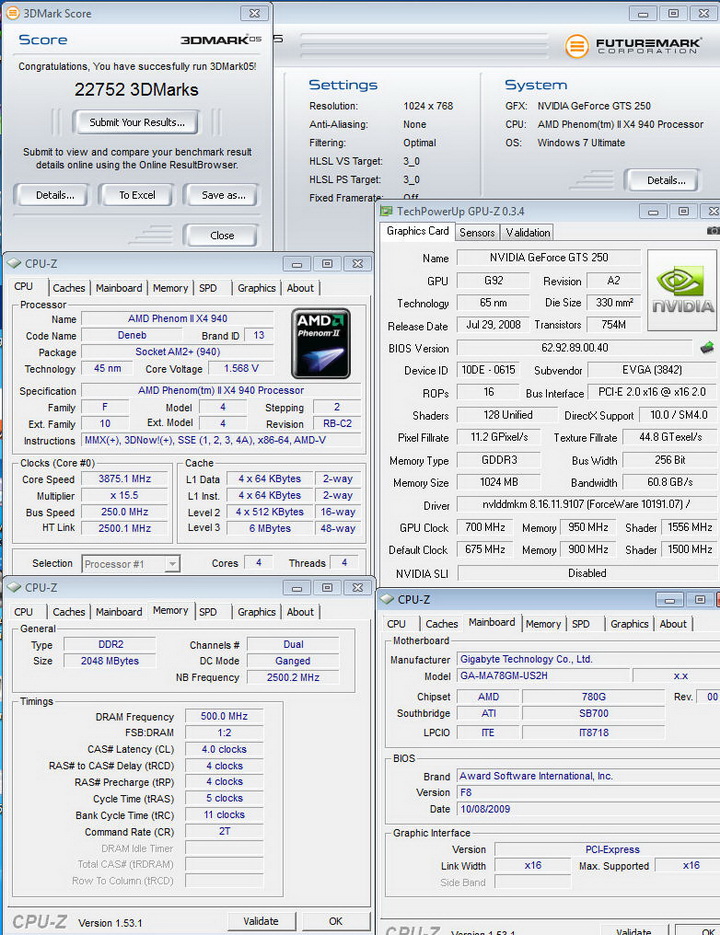
Task: Click the memory Type value DDR2
Action: tap(110, 645)
